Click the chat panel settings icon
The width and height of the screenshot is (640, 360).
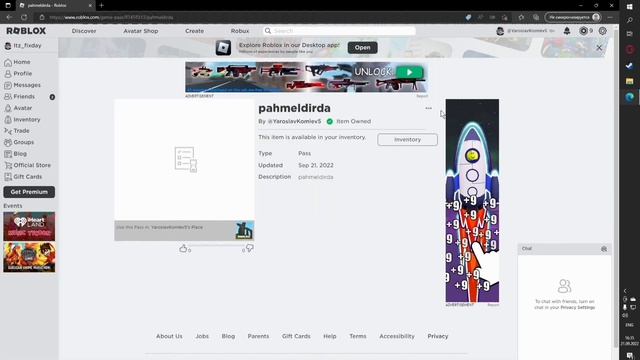[604, 249]
